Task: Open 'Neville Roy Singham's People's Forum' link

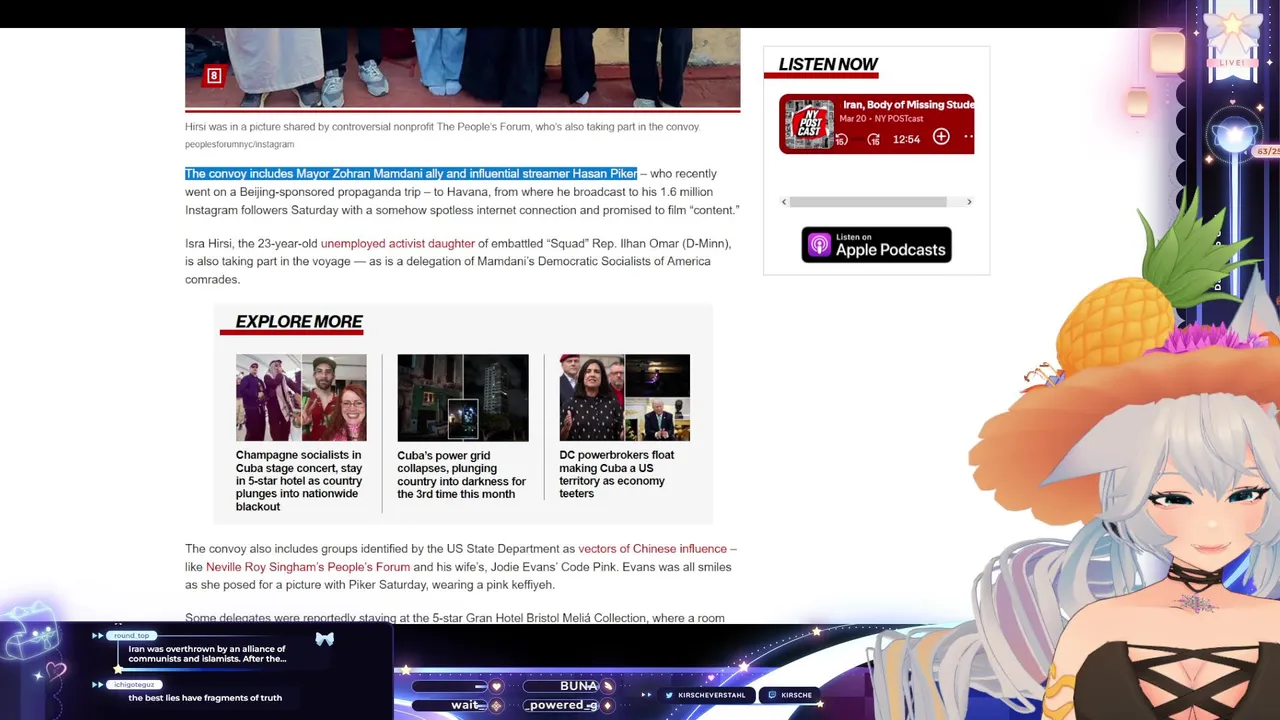Action: click(x=308, y=567)
